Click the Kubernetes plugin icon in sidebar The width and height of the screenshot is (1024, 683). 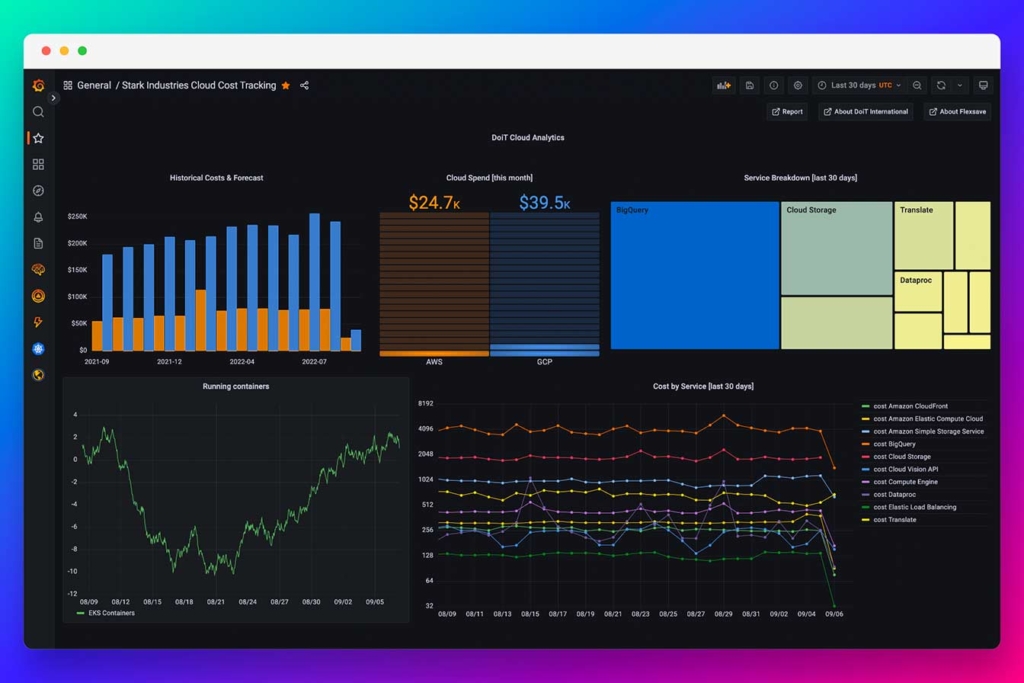[38, 349]
